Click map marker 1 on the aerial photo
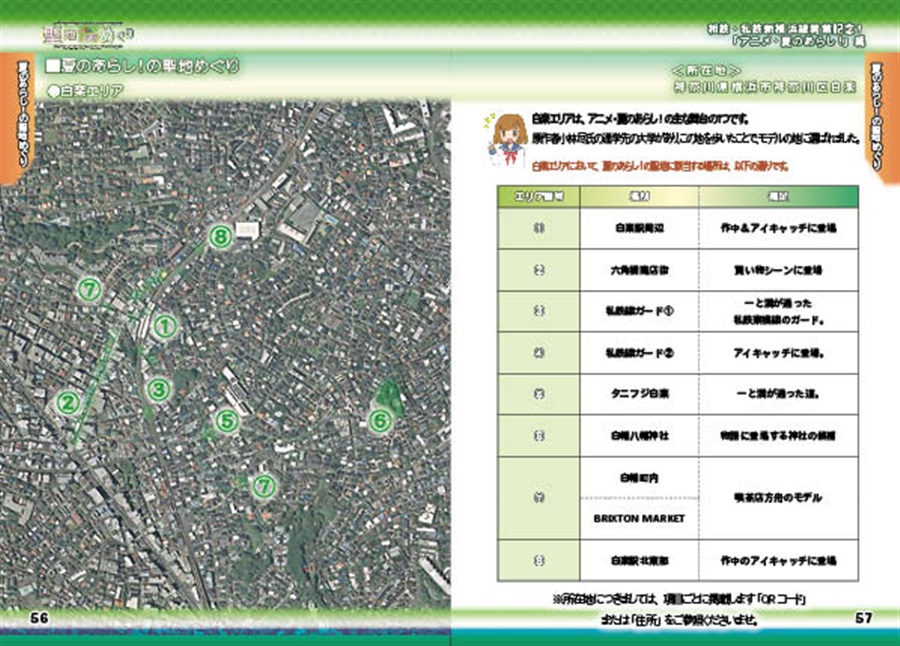 (x=165, y=327)
